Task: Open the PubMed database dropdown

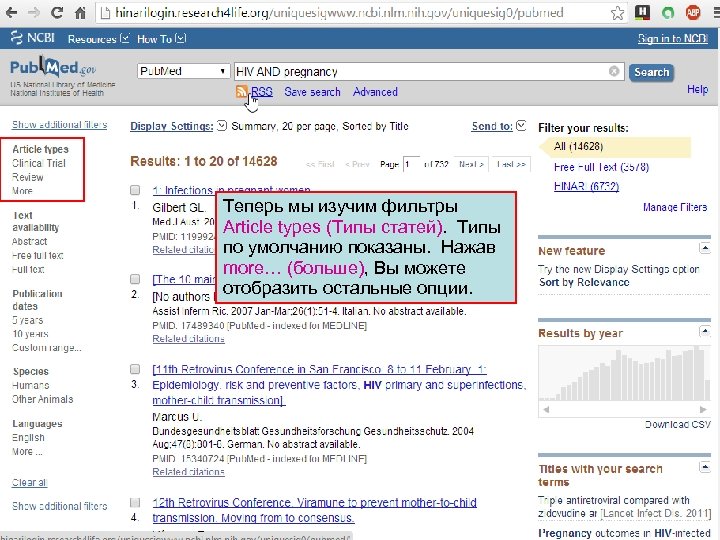Action: 183,71
